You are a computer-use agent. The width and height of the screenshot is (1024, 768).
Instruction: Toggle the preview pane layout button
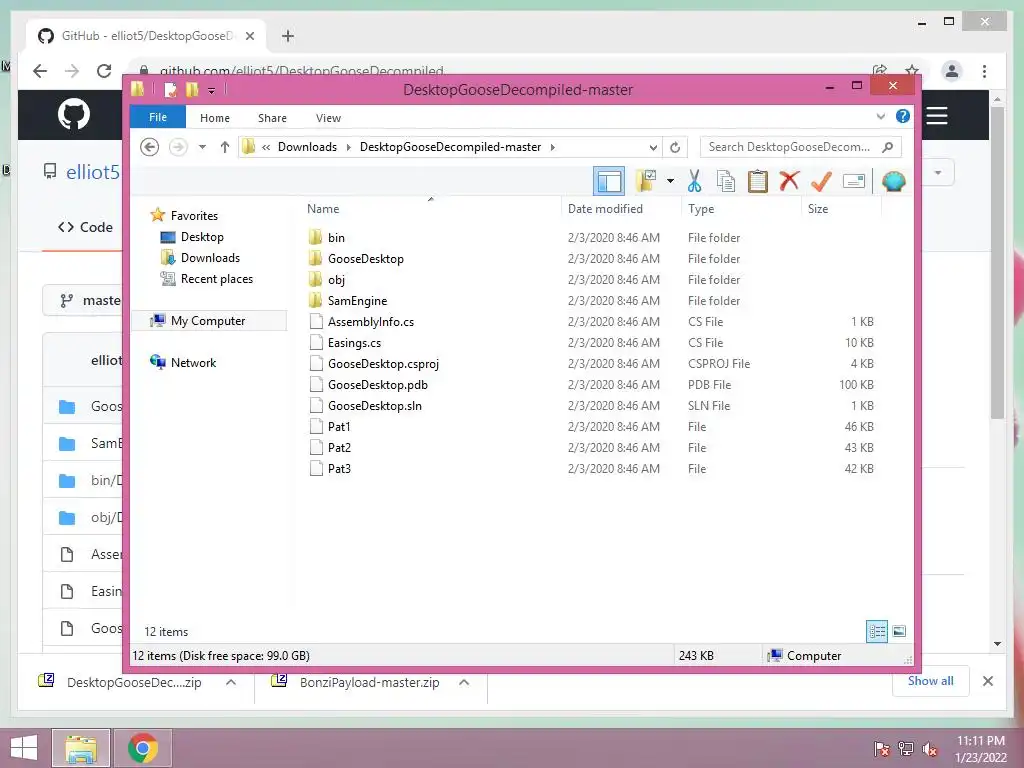coord(609,181)
